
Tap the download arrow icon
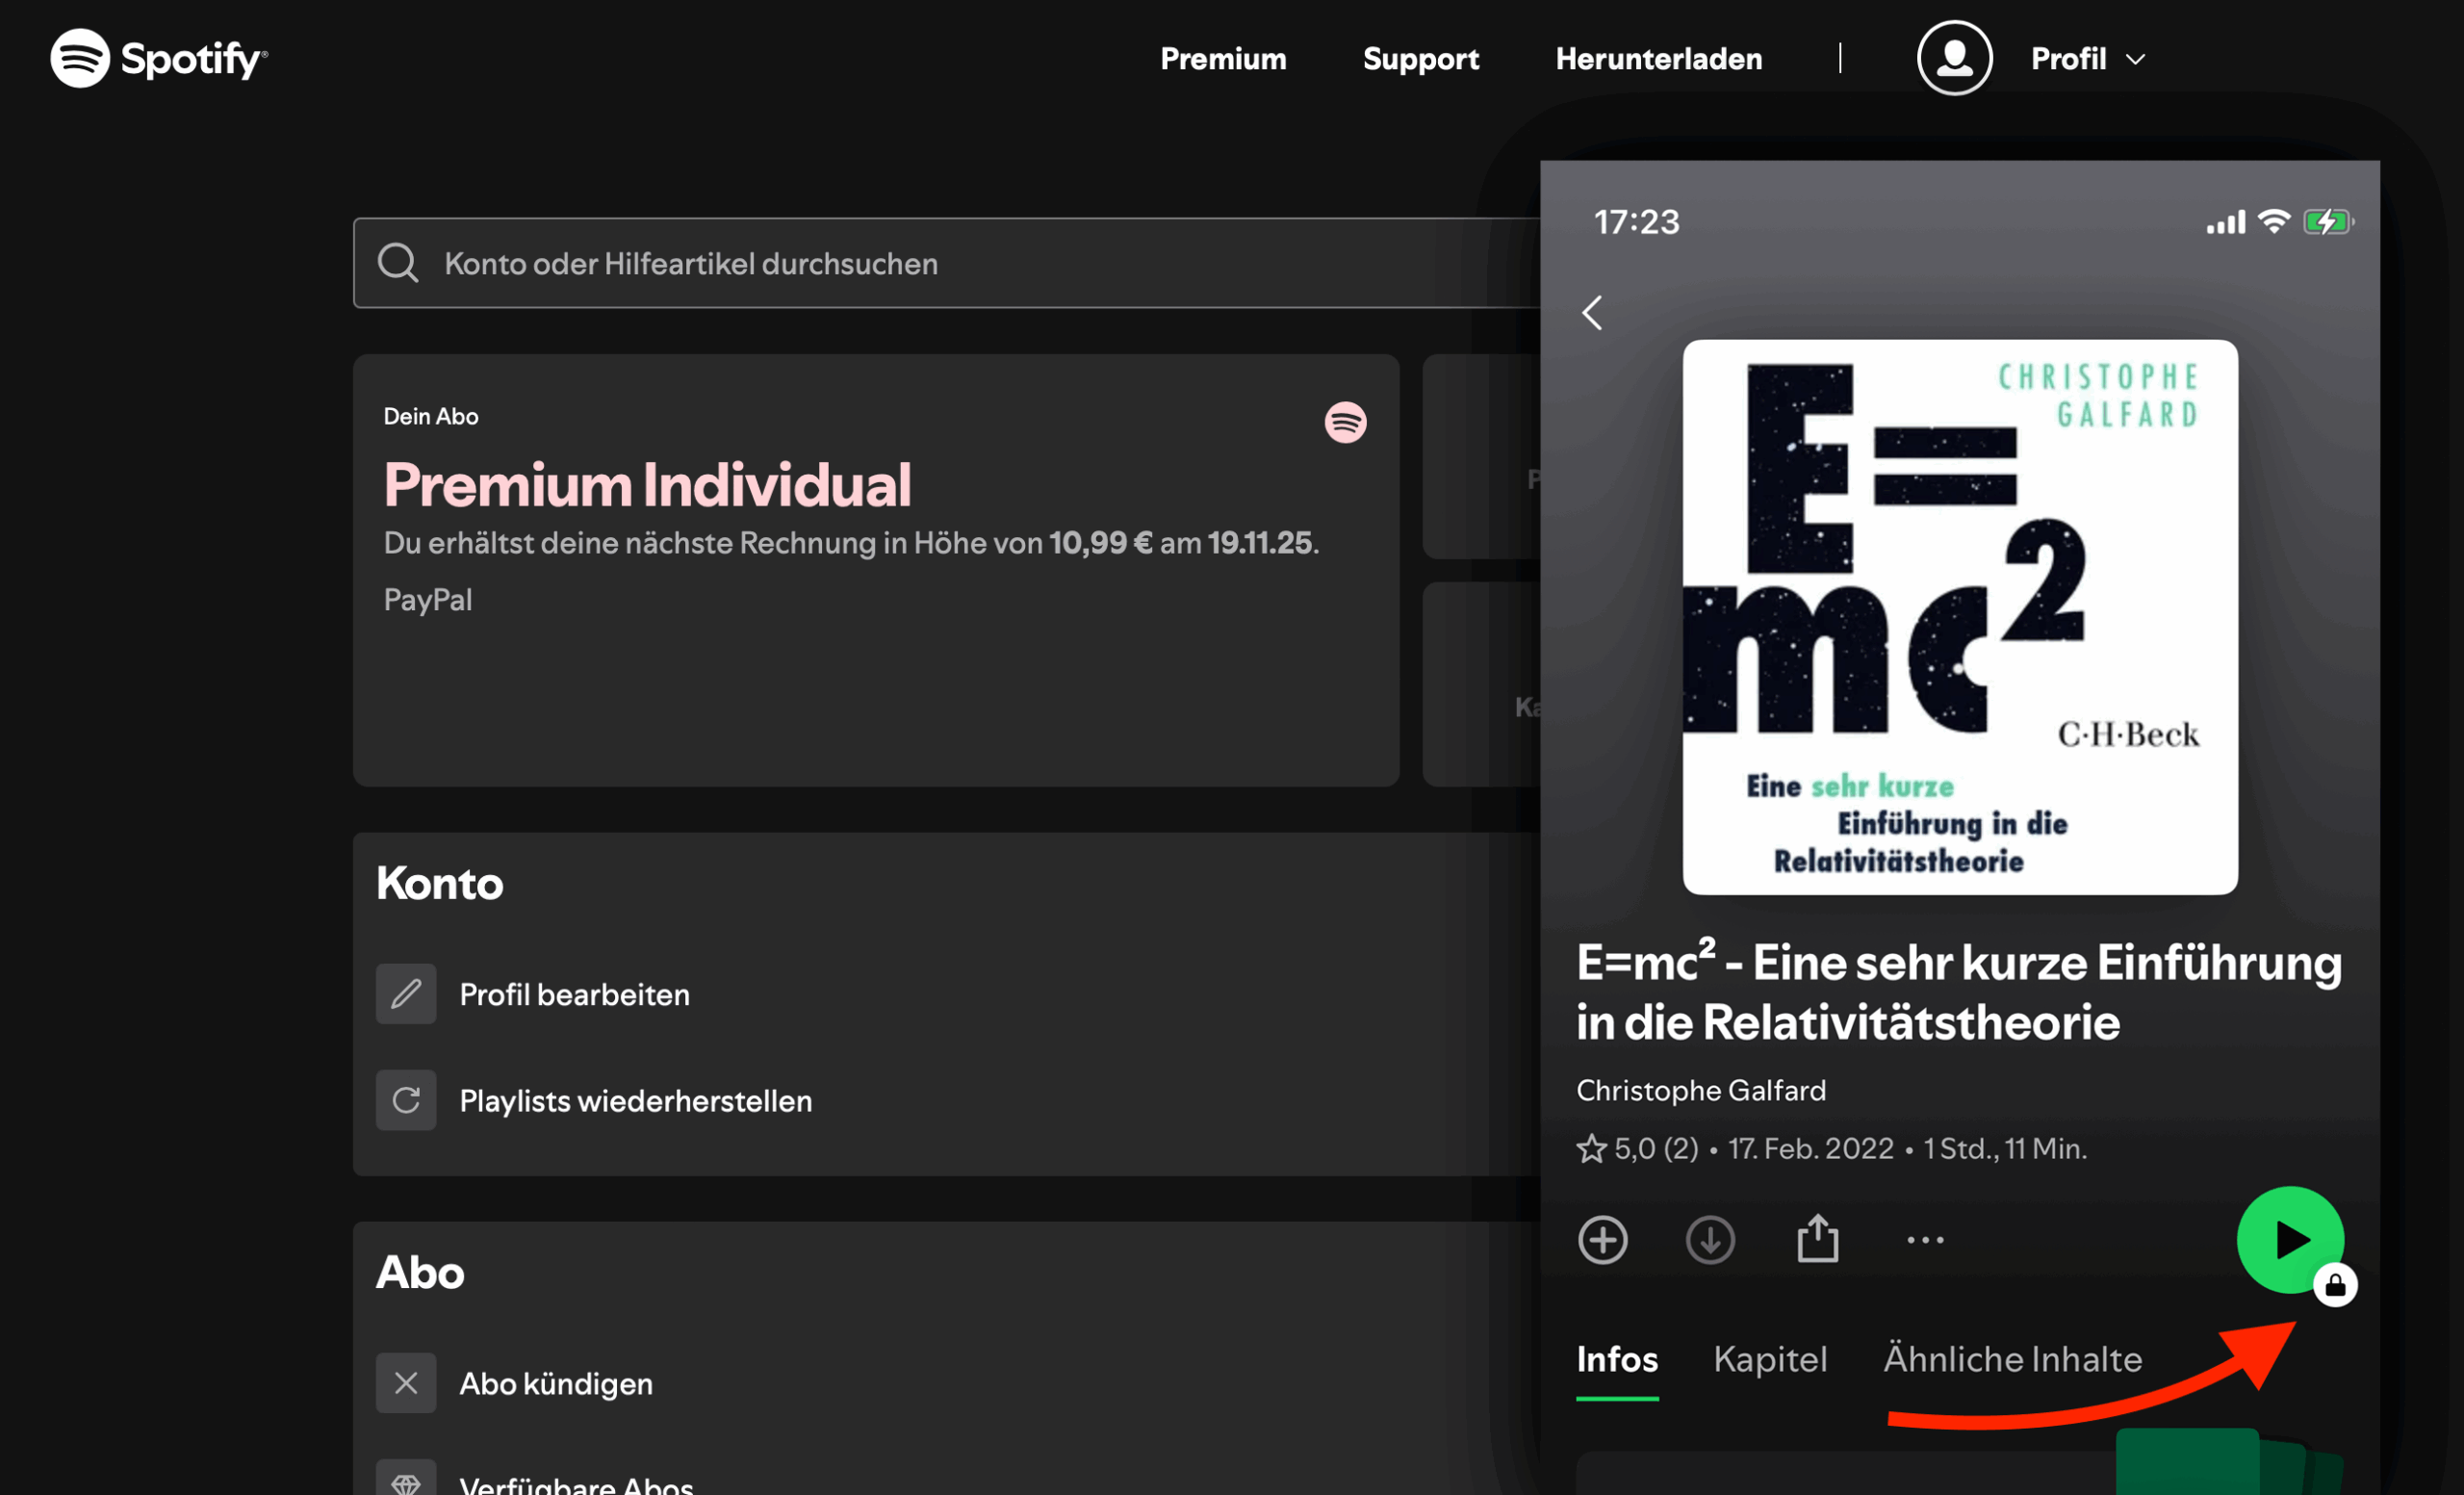click(1710, 1240)
